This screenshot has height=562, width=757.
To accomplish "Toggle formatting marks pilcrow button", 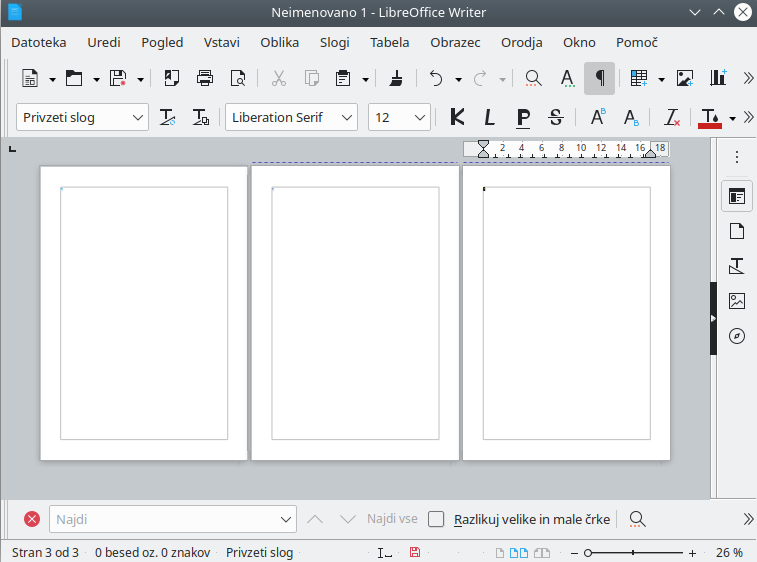I will pos(600,78).
